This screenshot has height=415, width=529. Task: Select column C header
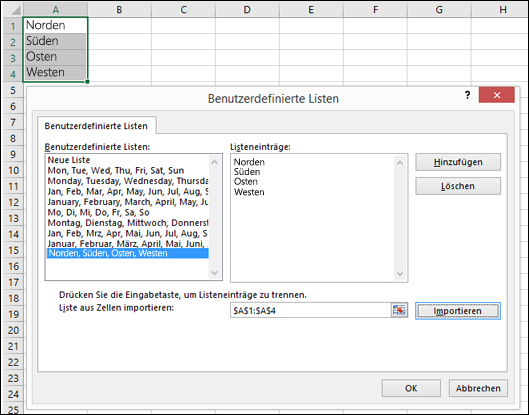coord(184,9)
